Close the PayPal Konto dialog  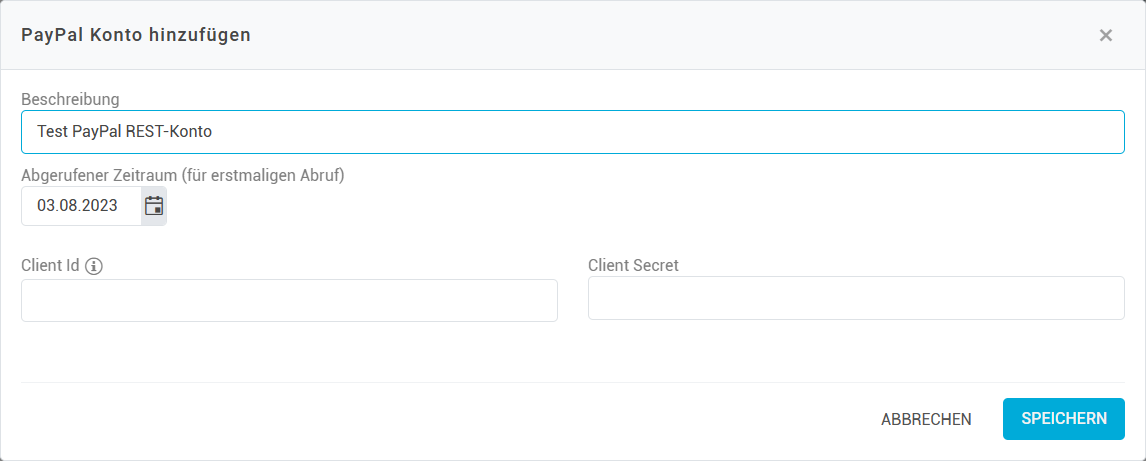point(1105,35)
